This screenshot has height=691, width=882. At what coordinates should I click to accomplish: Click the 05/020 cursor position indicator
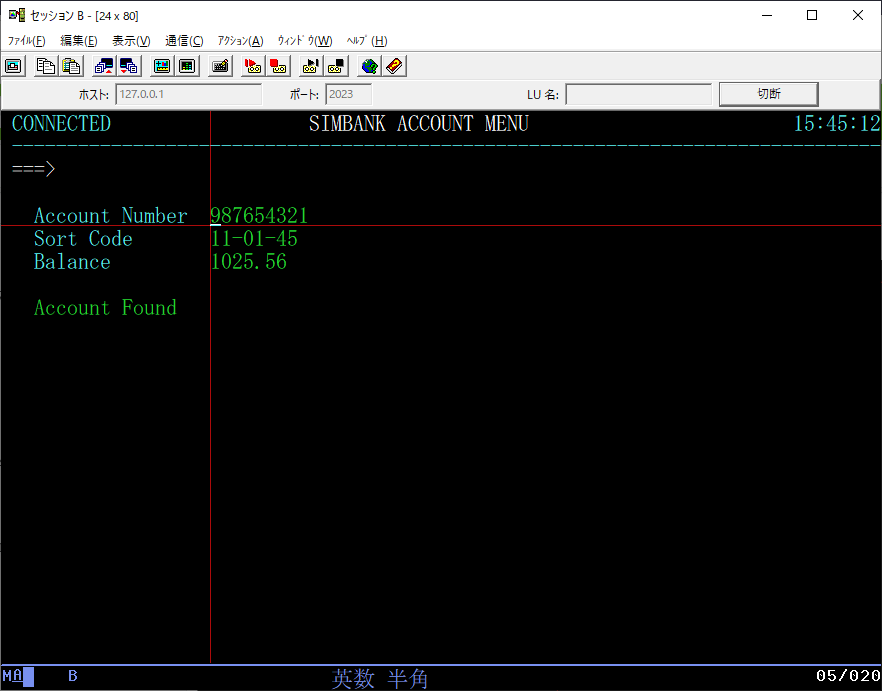pyautogui.click(x=848, y=676)
